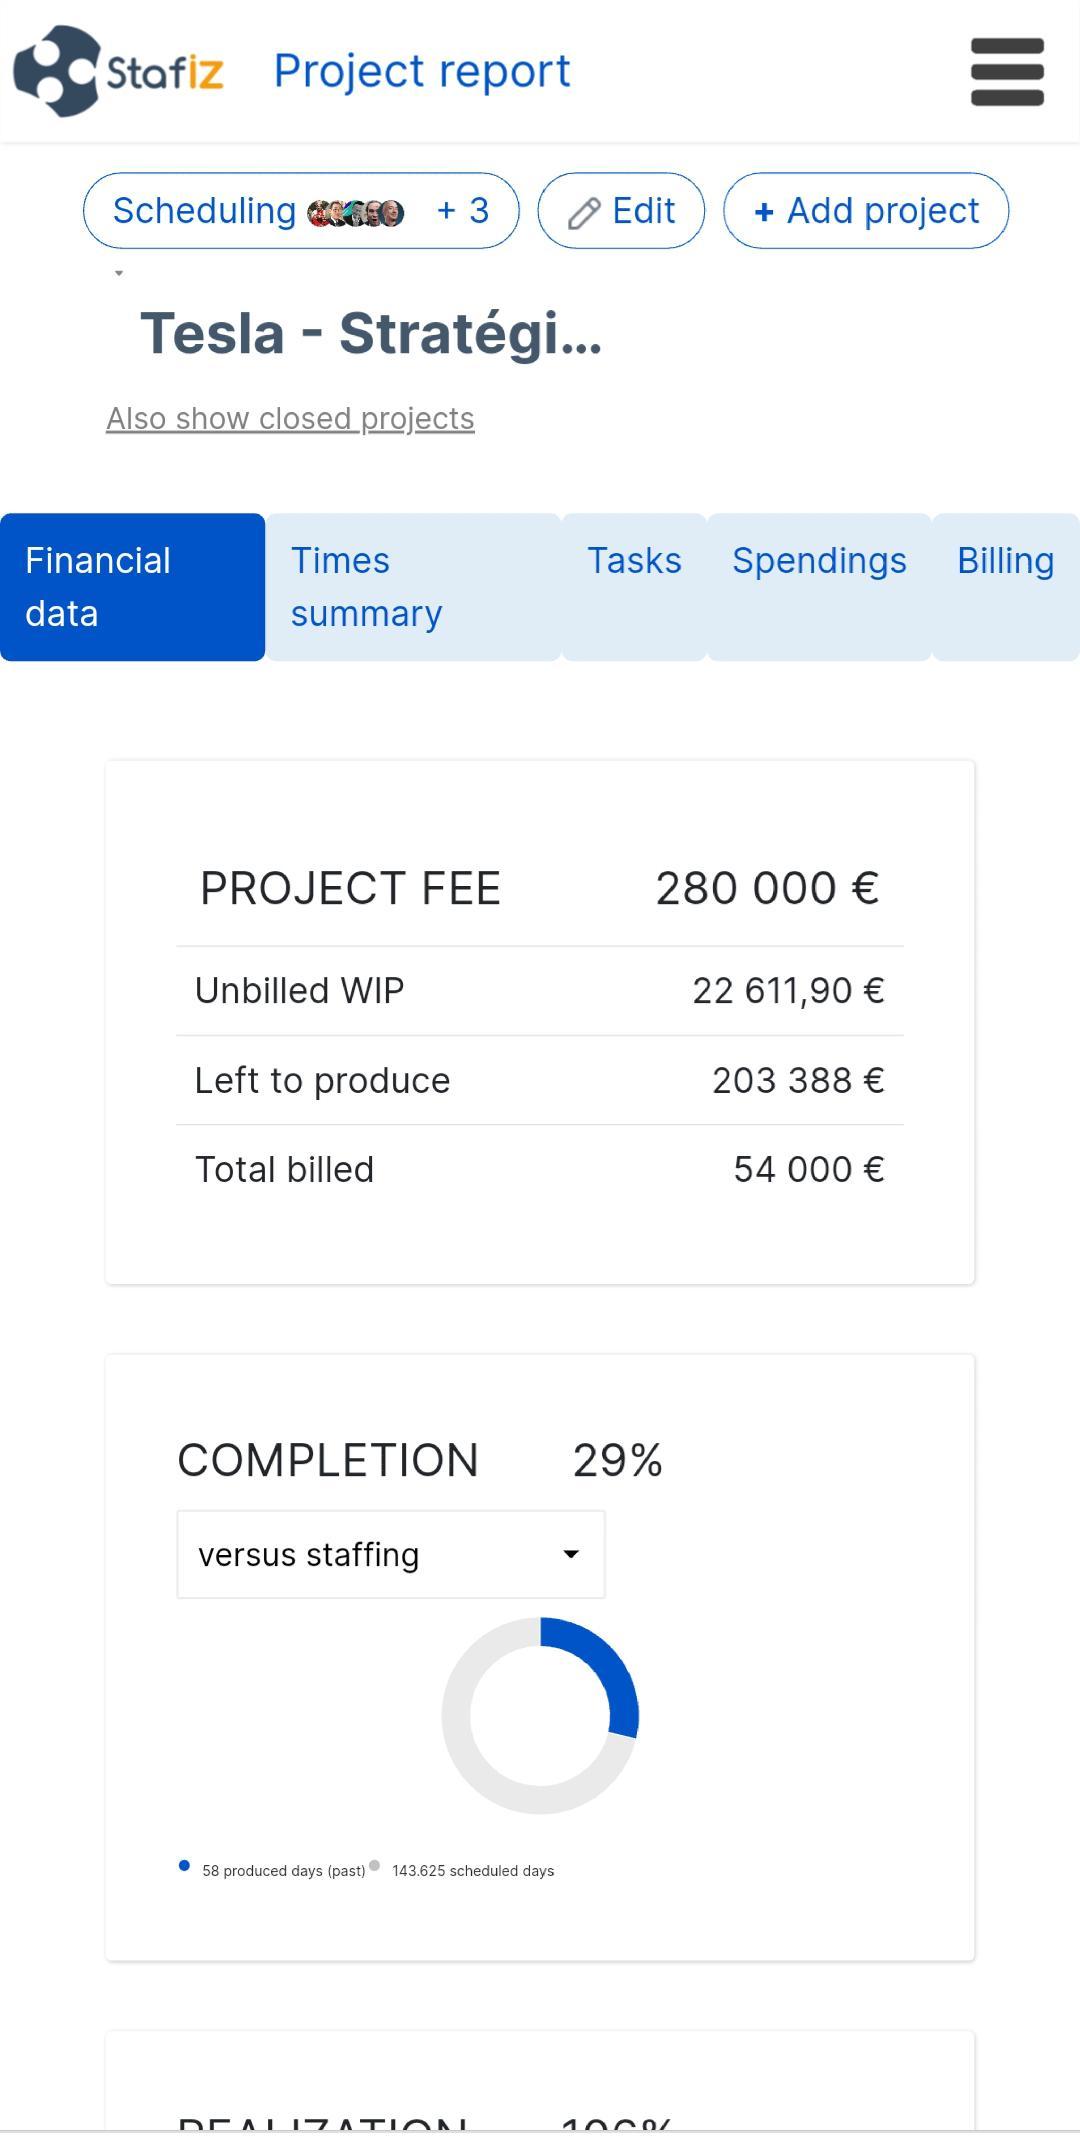Screen dimensions: 1080x2136
Task: Click the grey scheduled days legend dot
Action: (x=375, y=1865)
